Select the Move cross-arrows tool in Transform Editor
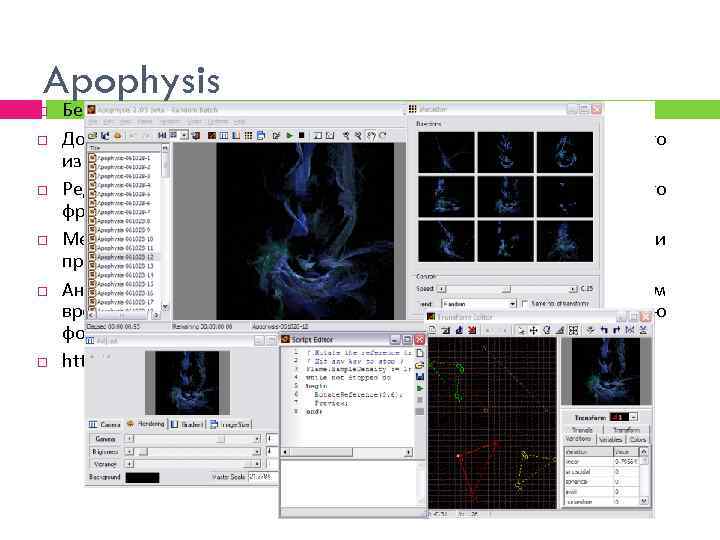Image resolution: width=720 pixels, height=540 pixels. (534, 330)
